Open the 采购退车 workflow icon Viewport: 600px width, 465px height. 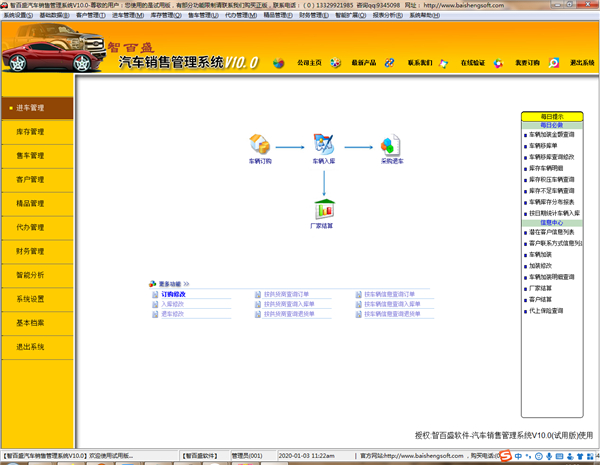(x=391, y=145)
